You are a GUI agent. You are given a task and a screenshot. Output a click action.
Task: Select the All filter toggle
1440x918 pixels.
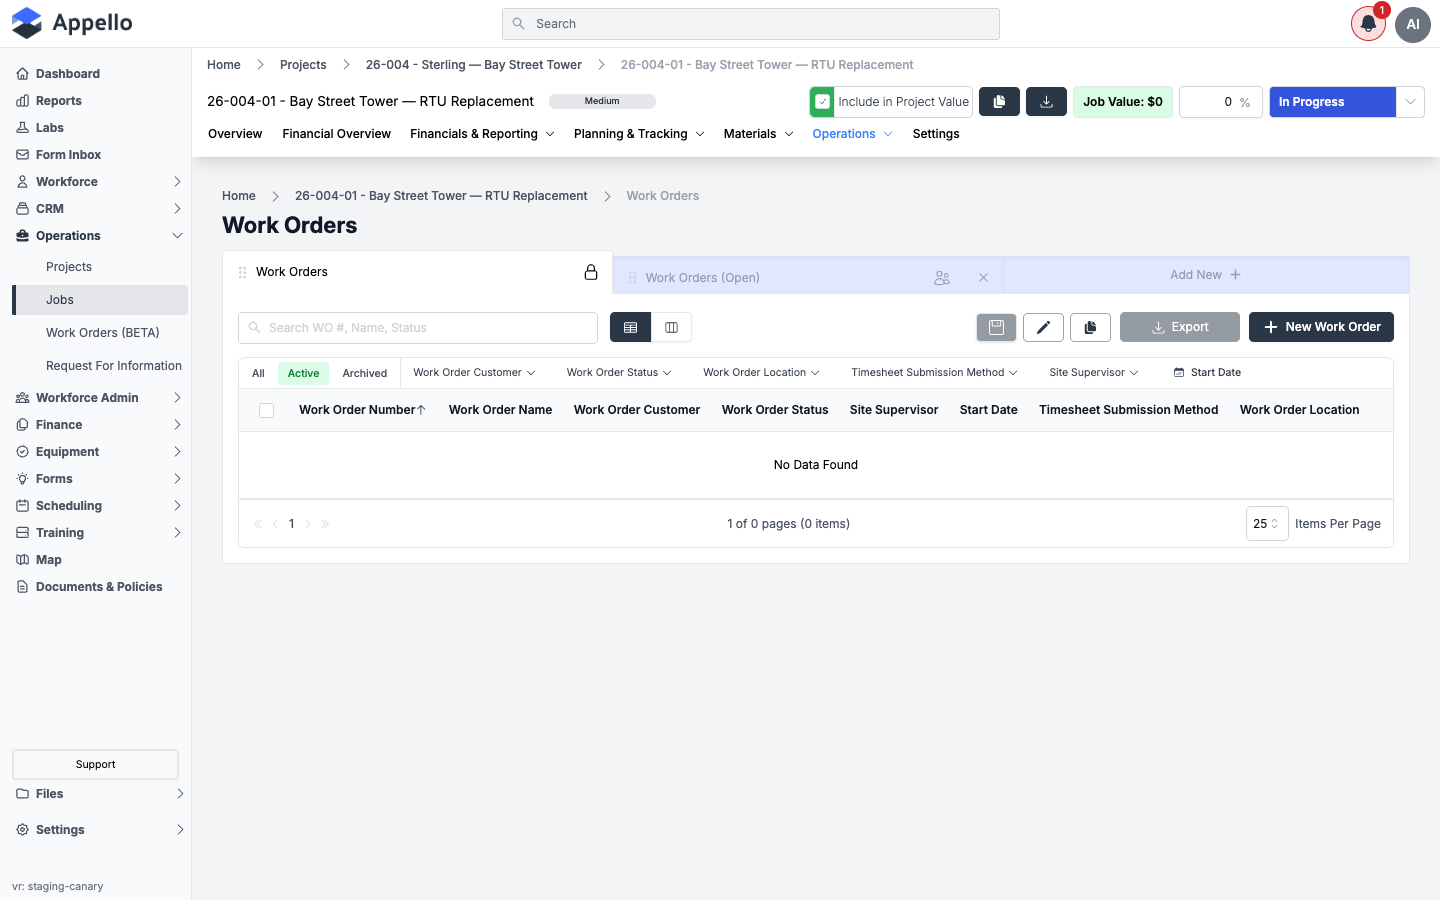point(258,373)
